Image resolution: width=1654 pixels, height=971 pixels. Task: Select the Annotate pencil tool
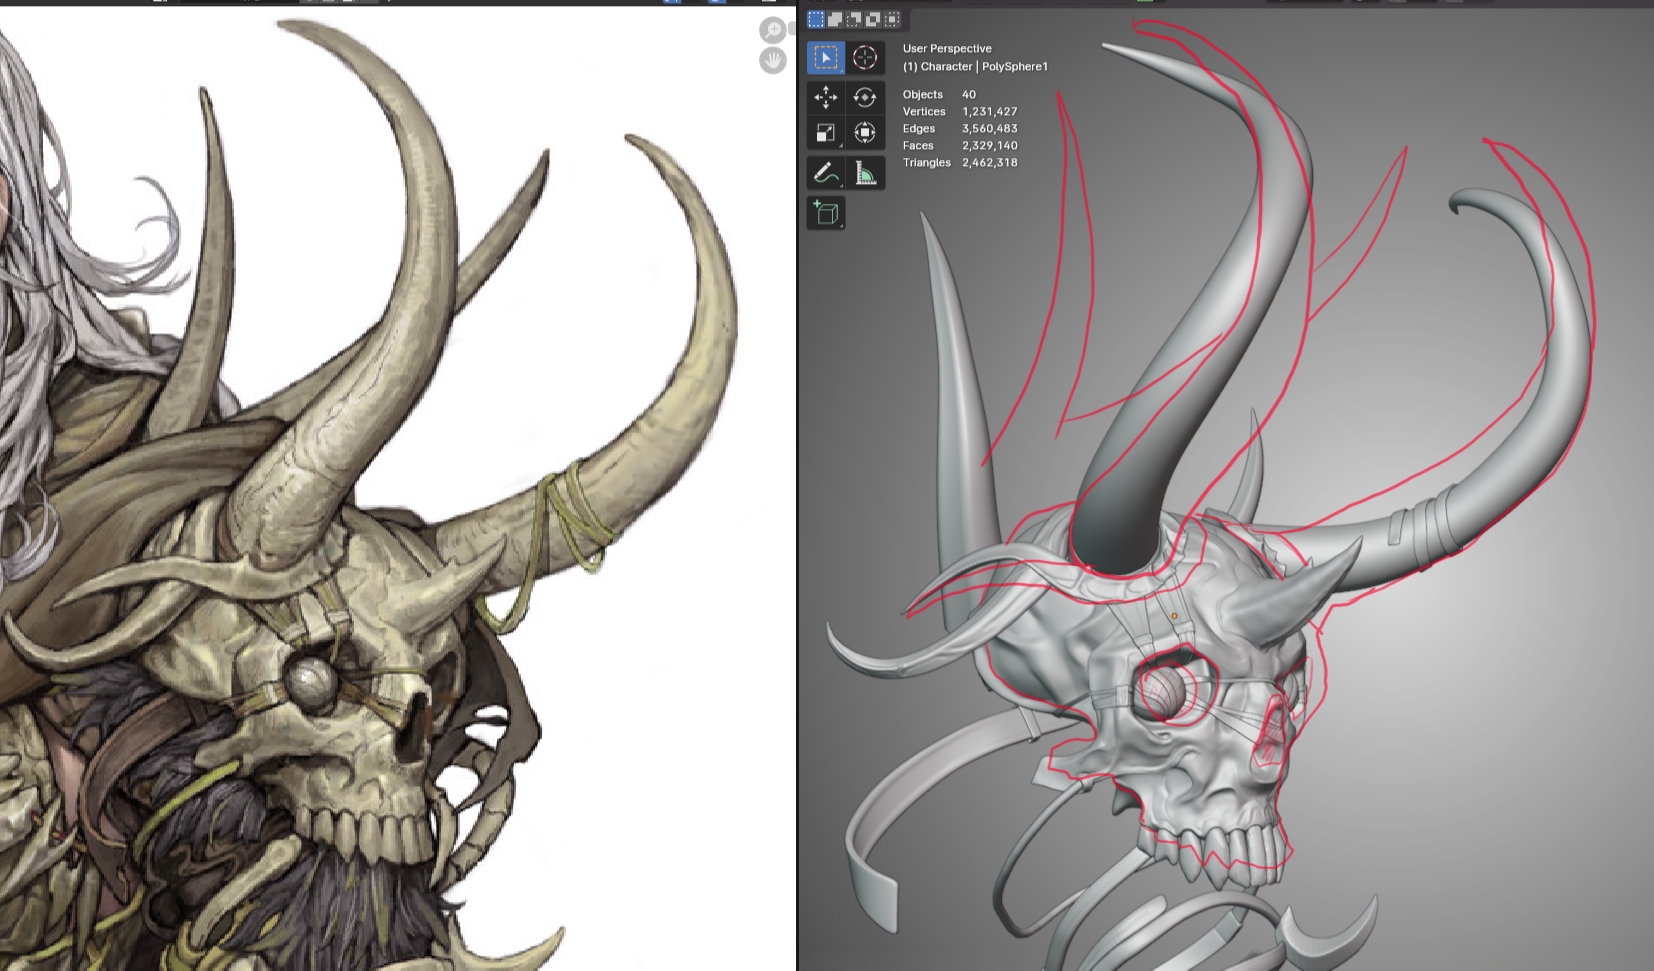[825, 173]
